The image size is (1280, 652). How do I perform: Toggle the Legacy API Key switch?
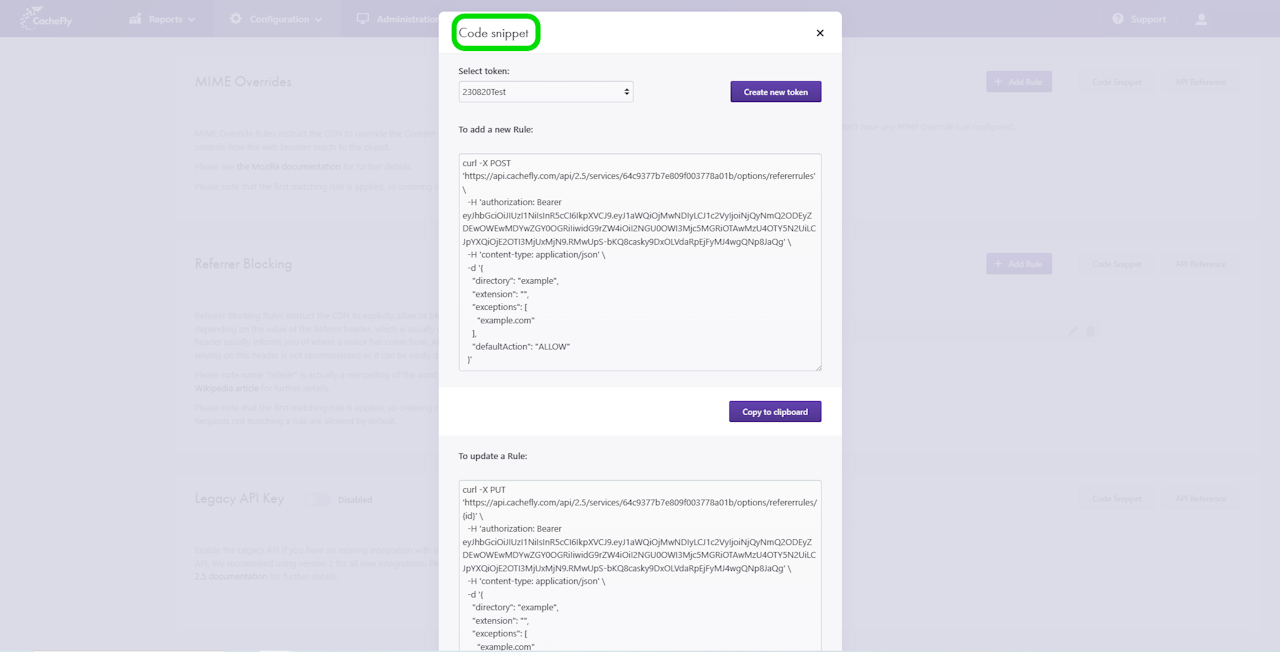tap(318, 500)
